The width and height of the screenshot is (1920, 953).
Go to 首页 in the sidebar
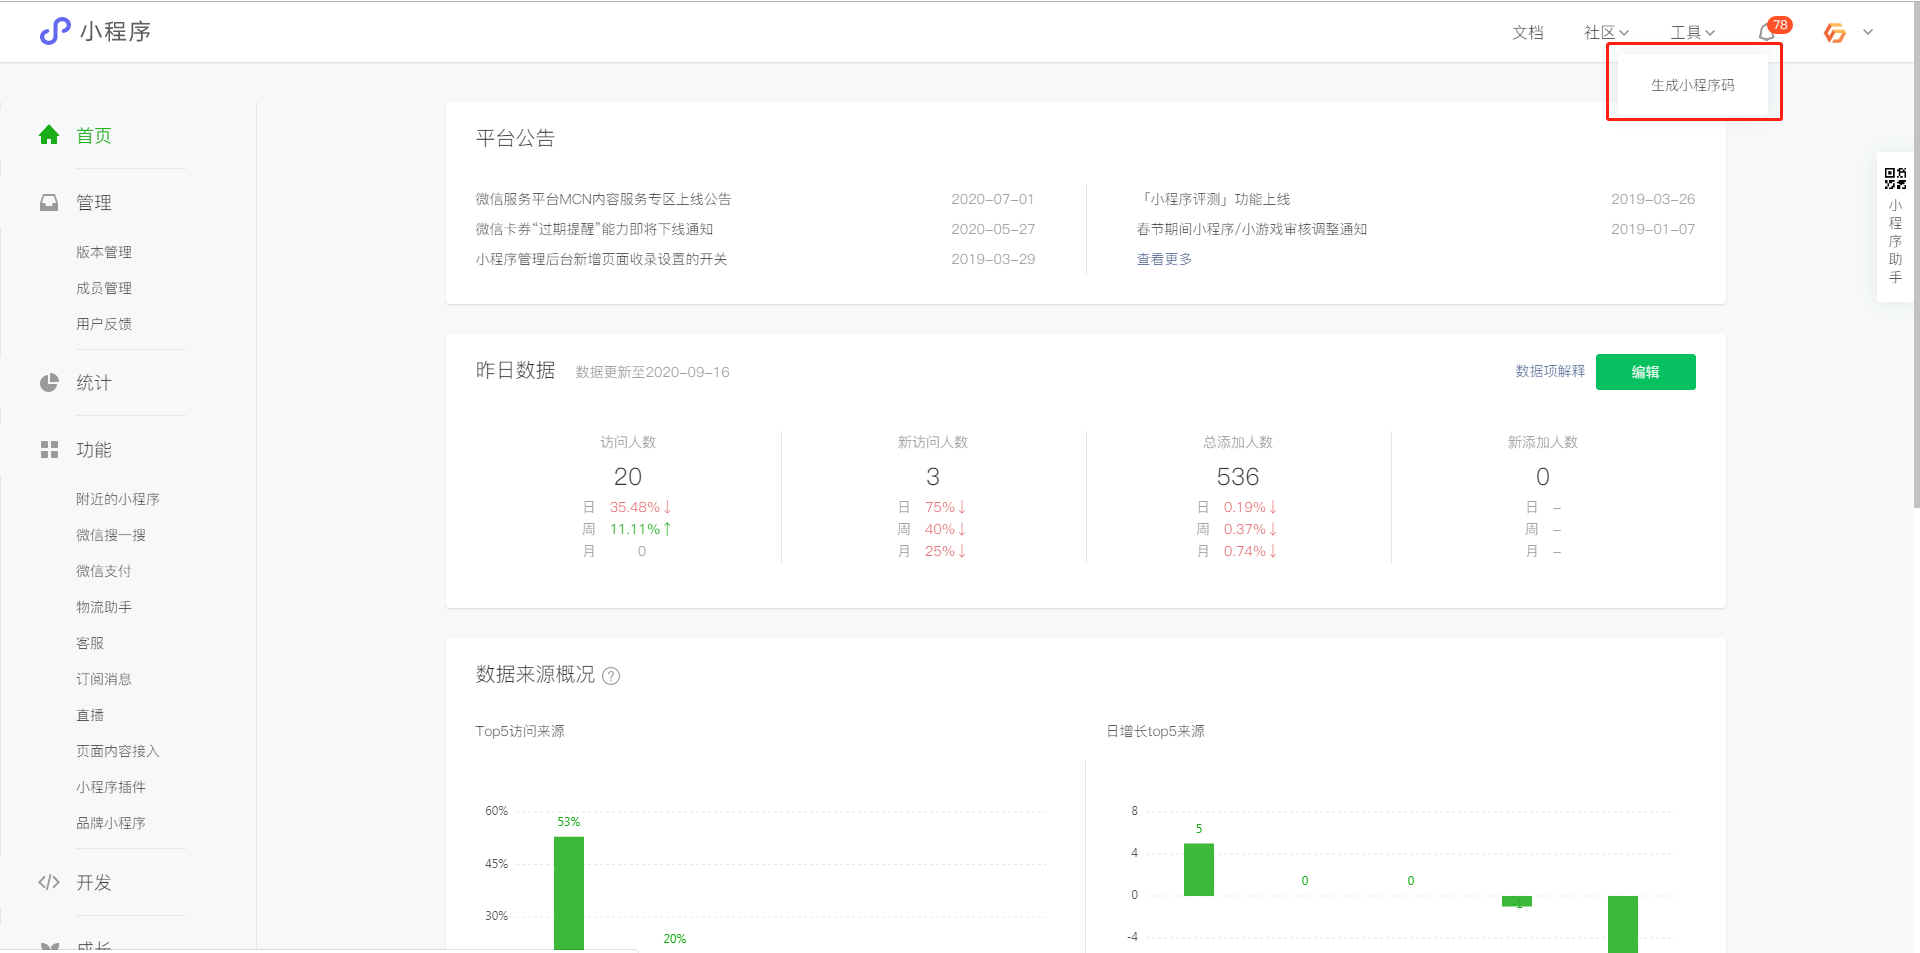(94, 135)
